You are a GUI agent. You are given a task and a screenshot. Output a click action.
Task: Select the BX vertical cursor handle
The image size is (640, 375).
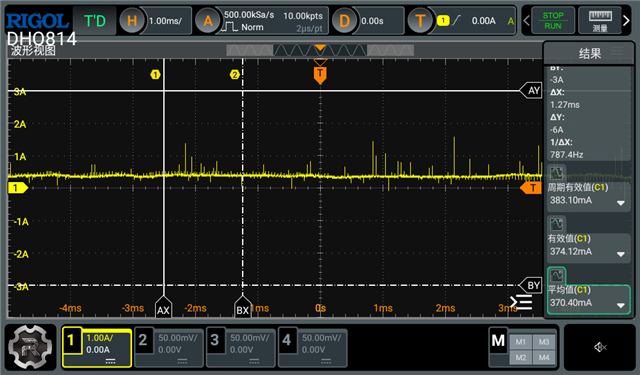tap(242, 308)
